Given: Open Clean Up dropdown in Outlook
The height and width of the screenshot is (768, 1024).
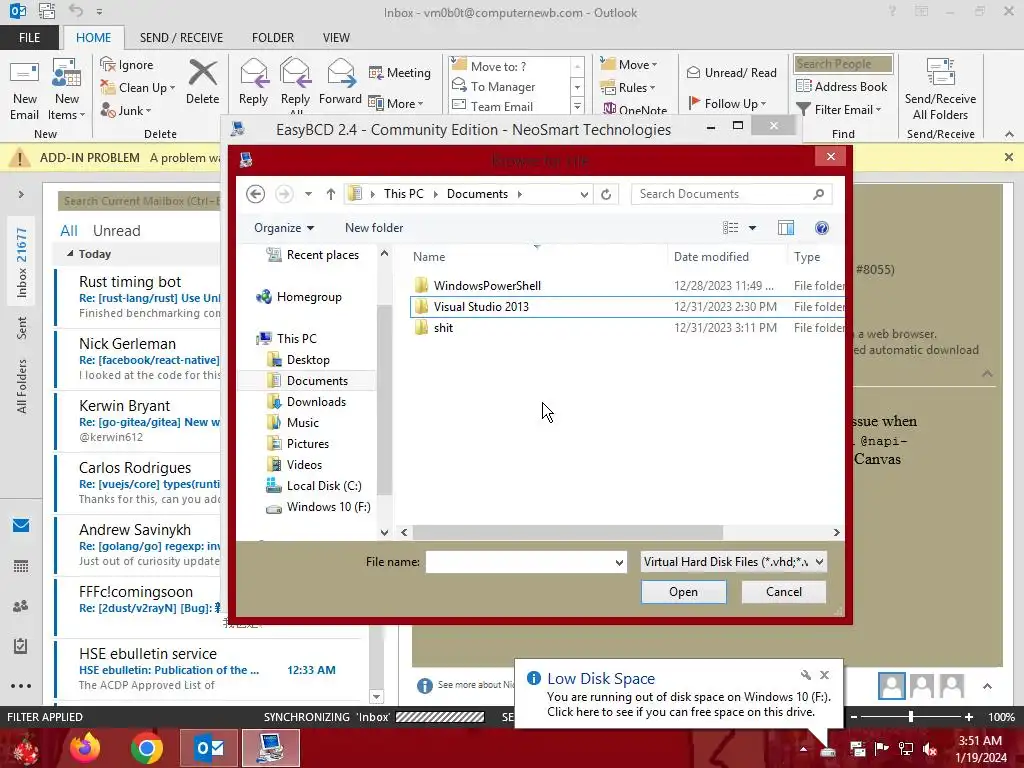Looking at the screenshot, I should [138, 88].
